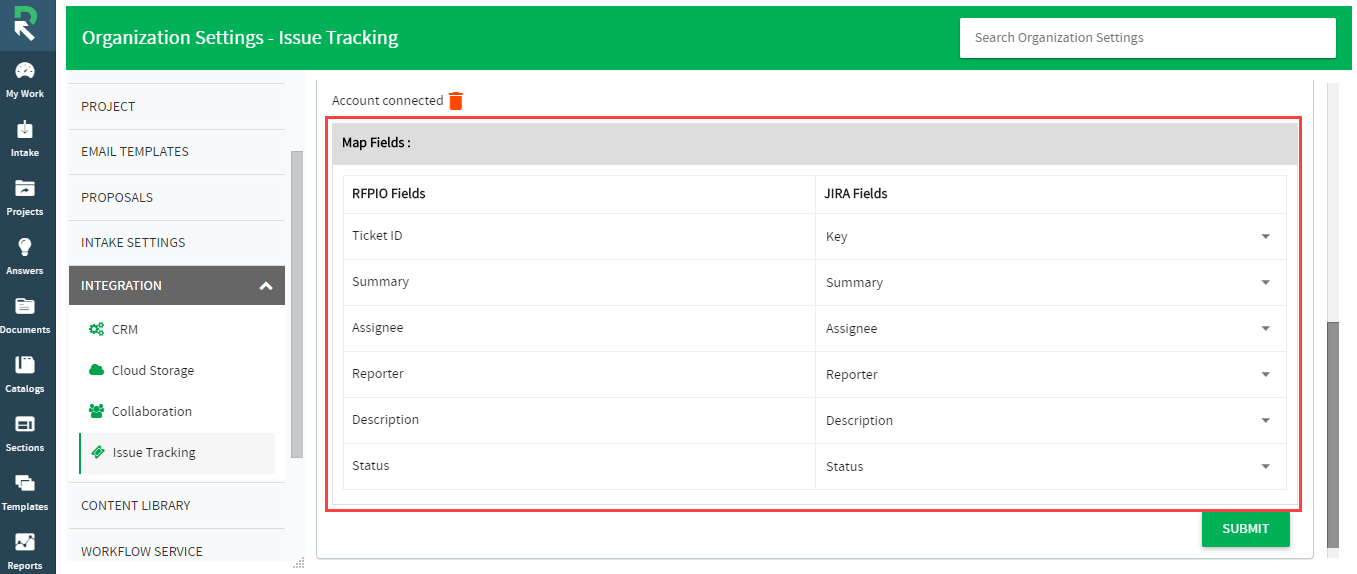The image size is (1357, 574).
Task: Open PROPOSALS settings
Action: pyautogui.click(x=177, y=197)
